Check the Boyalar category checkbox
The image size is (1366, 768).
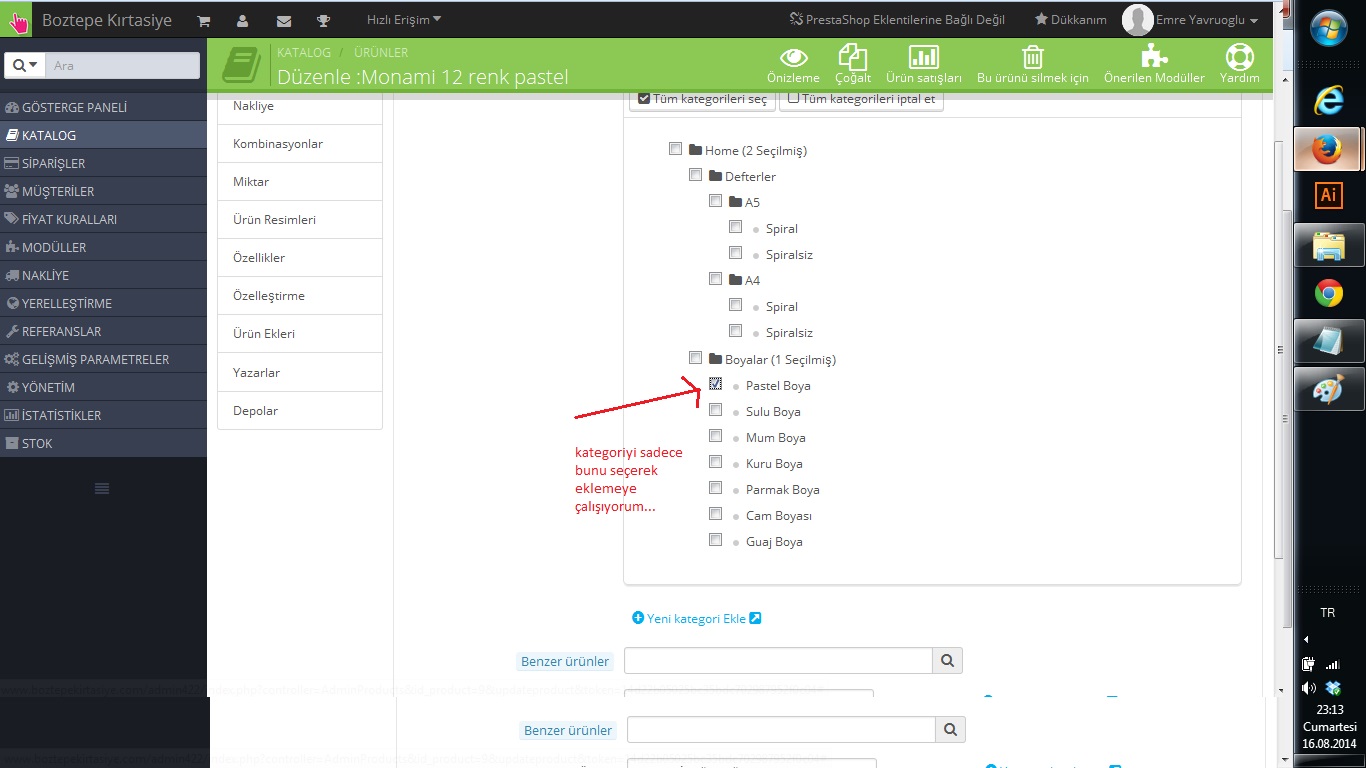point(695,358)
